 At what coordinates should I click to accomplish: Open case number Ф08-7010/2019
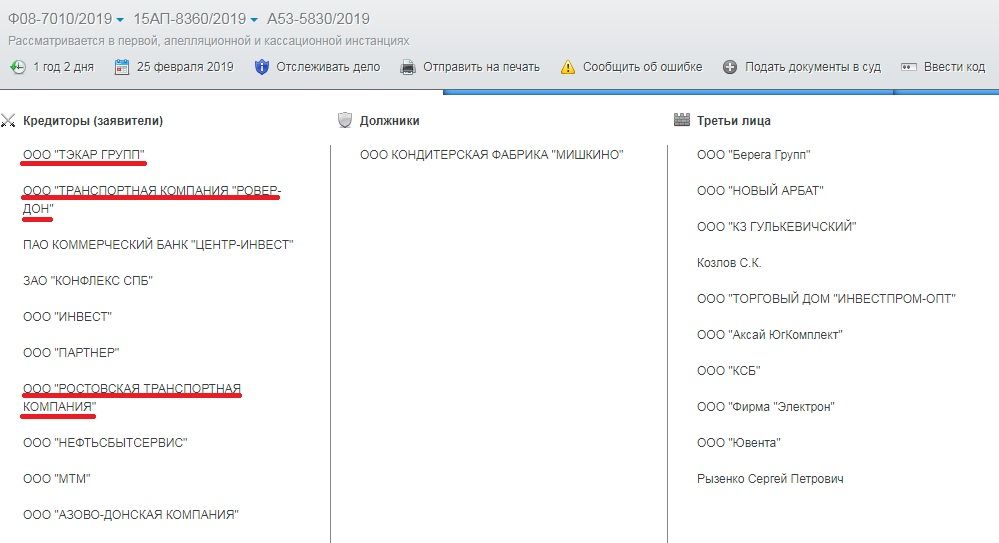[x=60, y=19]
